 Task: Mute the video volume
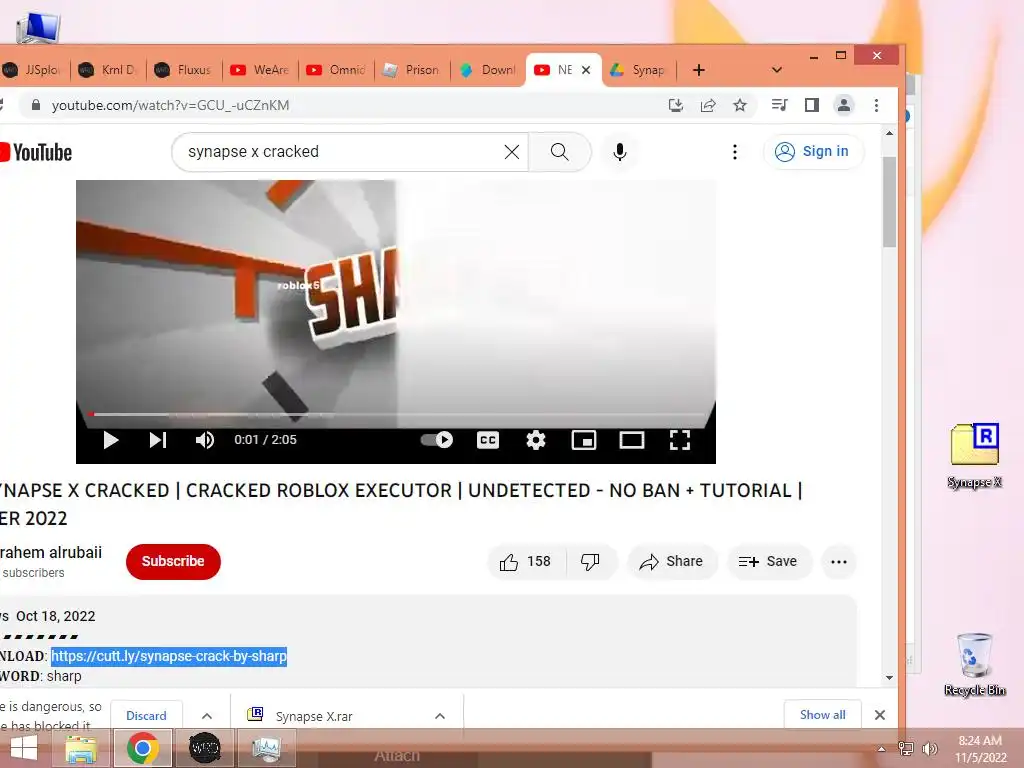[205, 440]
